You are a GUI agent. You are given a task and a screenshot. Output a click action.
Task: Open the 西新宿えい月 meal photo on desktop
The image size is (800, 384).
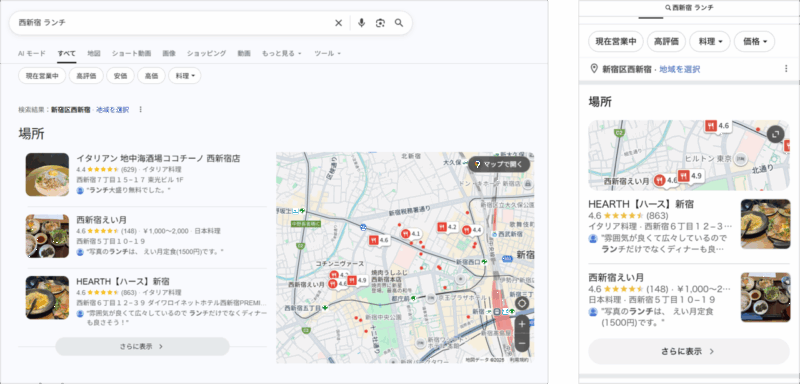[47, 236]
